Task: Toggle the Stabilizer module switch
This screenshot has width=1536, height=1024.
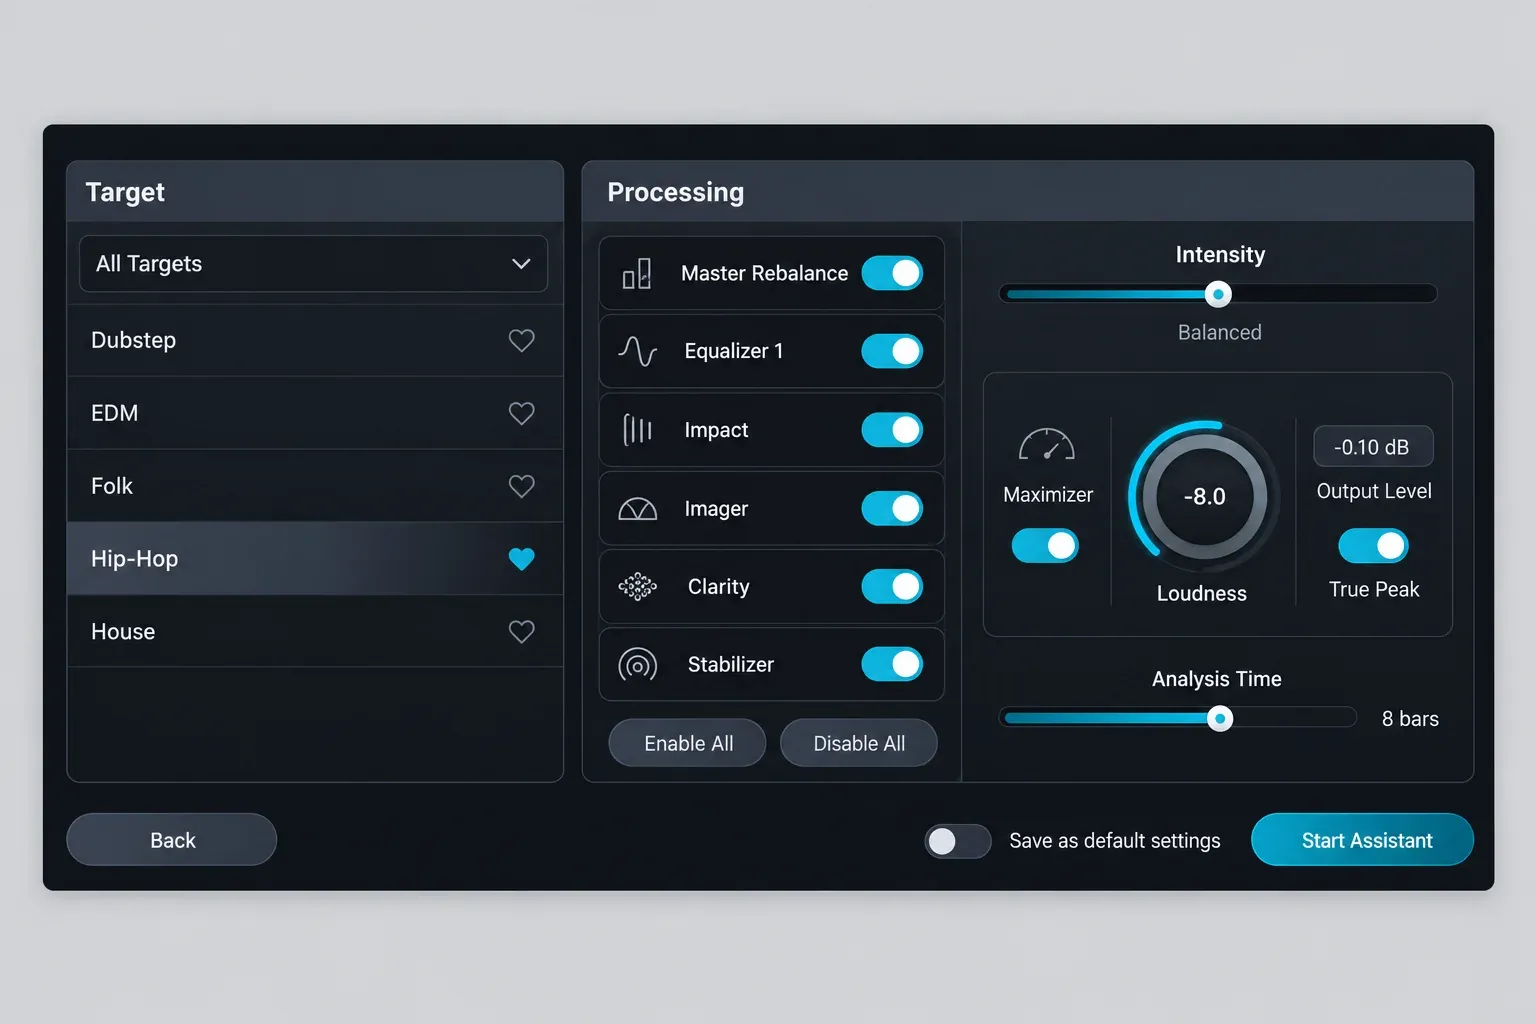Action: [892, 664]
